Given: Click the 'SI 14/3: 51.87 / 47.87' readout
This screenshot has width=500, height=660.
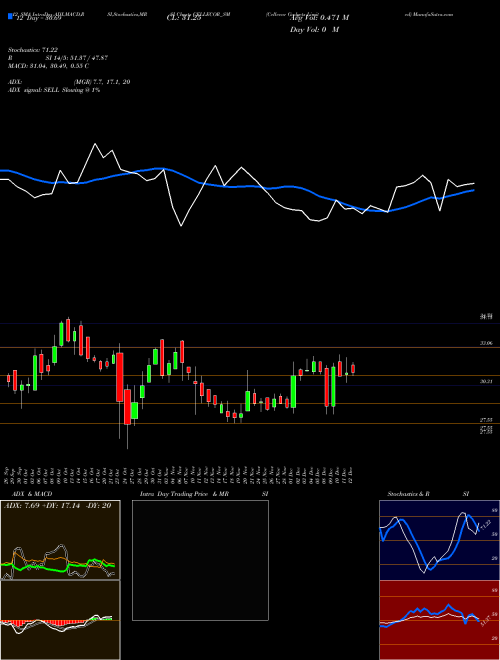Looking at the screenshot, I should 77,58.
